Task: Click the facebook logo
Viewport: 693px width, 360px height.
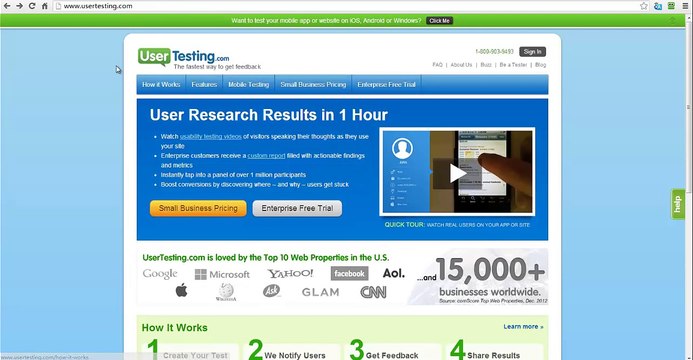Action: (x=349, y=273)
